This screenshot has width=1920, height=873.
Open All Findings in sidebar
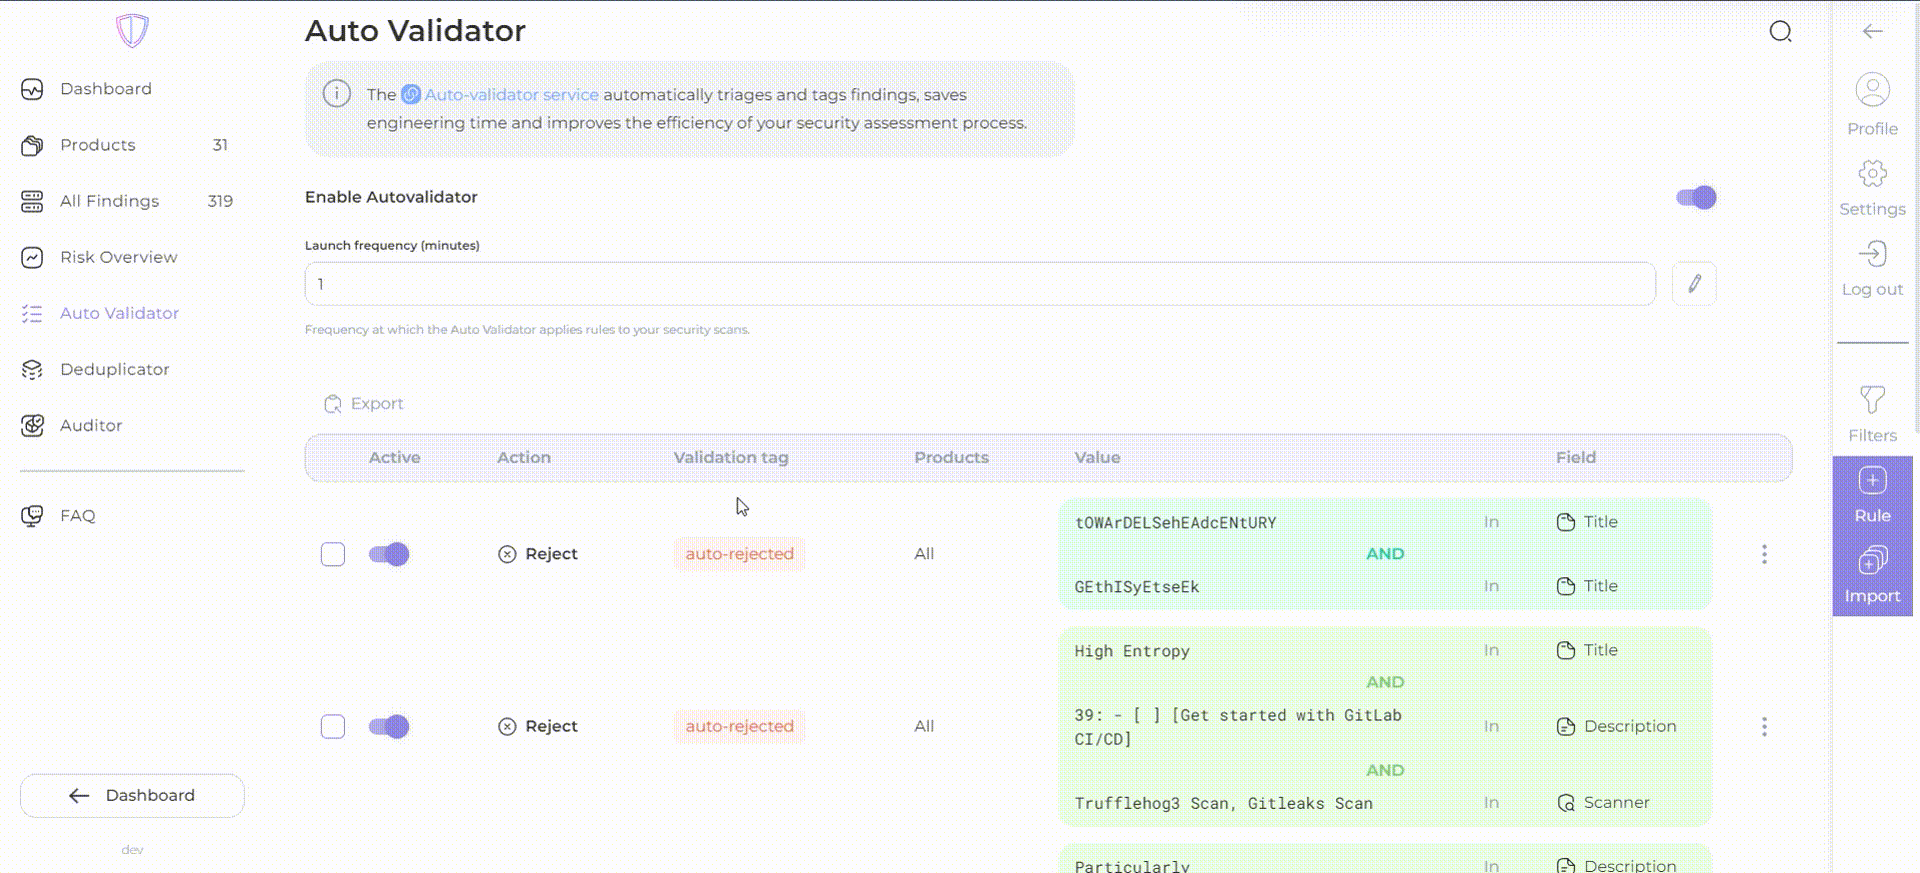(109, 201)
